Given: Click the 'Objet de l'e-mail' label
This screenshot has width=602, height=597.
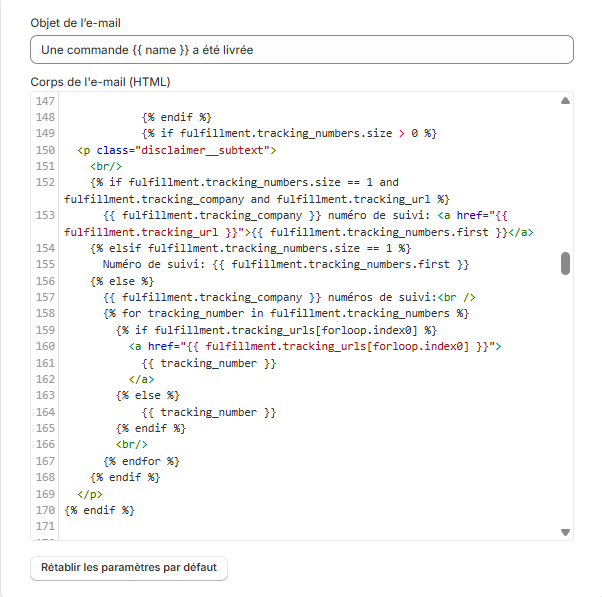Looking at the screenshot, I should 76,23.
